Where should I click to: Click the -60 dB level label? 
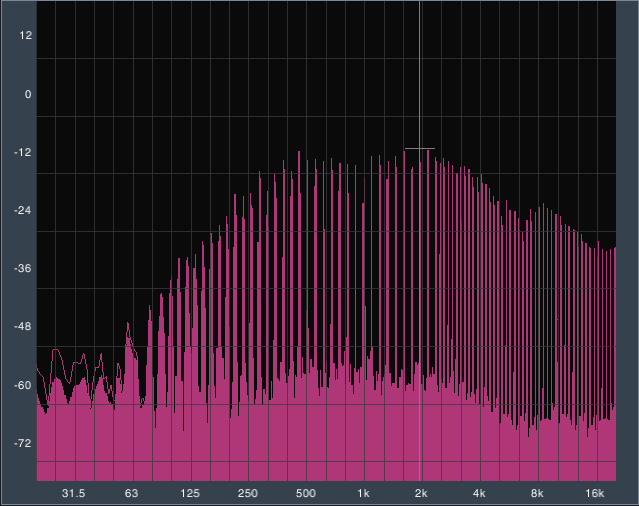23,385
